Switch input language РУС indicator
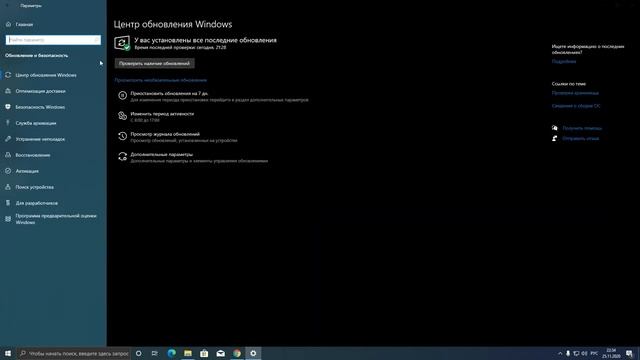Image resolution: width=640 pixels, height=360 pixels. point(594,353)
